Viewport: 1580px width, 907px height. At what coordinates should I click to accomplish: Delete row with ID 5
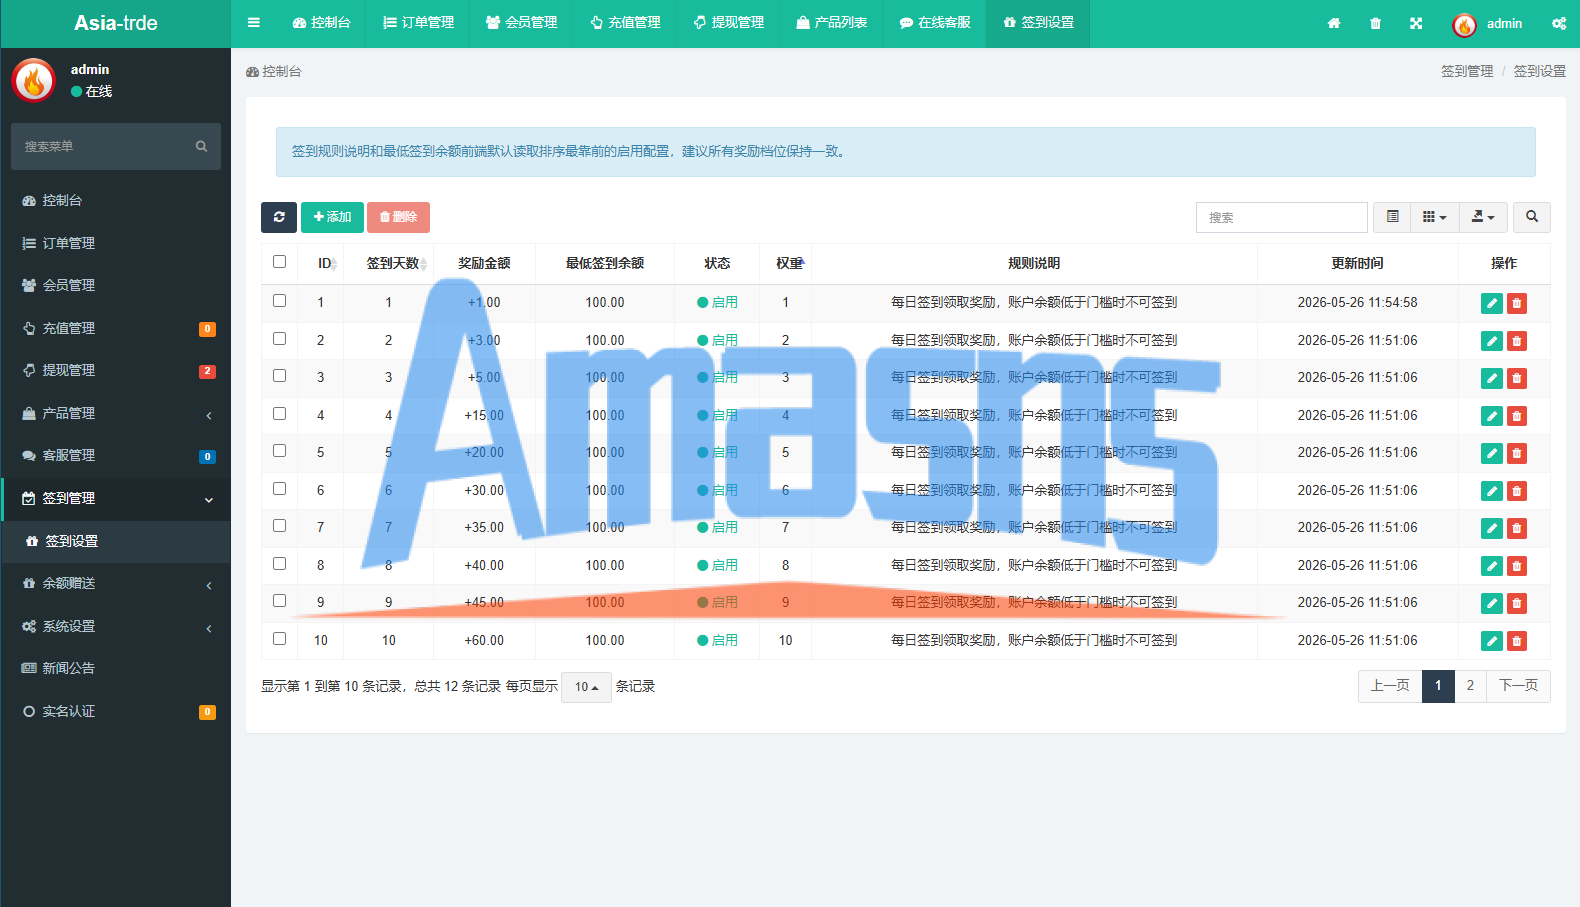pos(1517,453)
